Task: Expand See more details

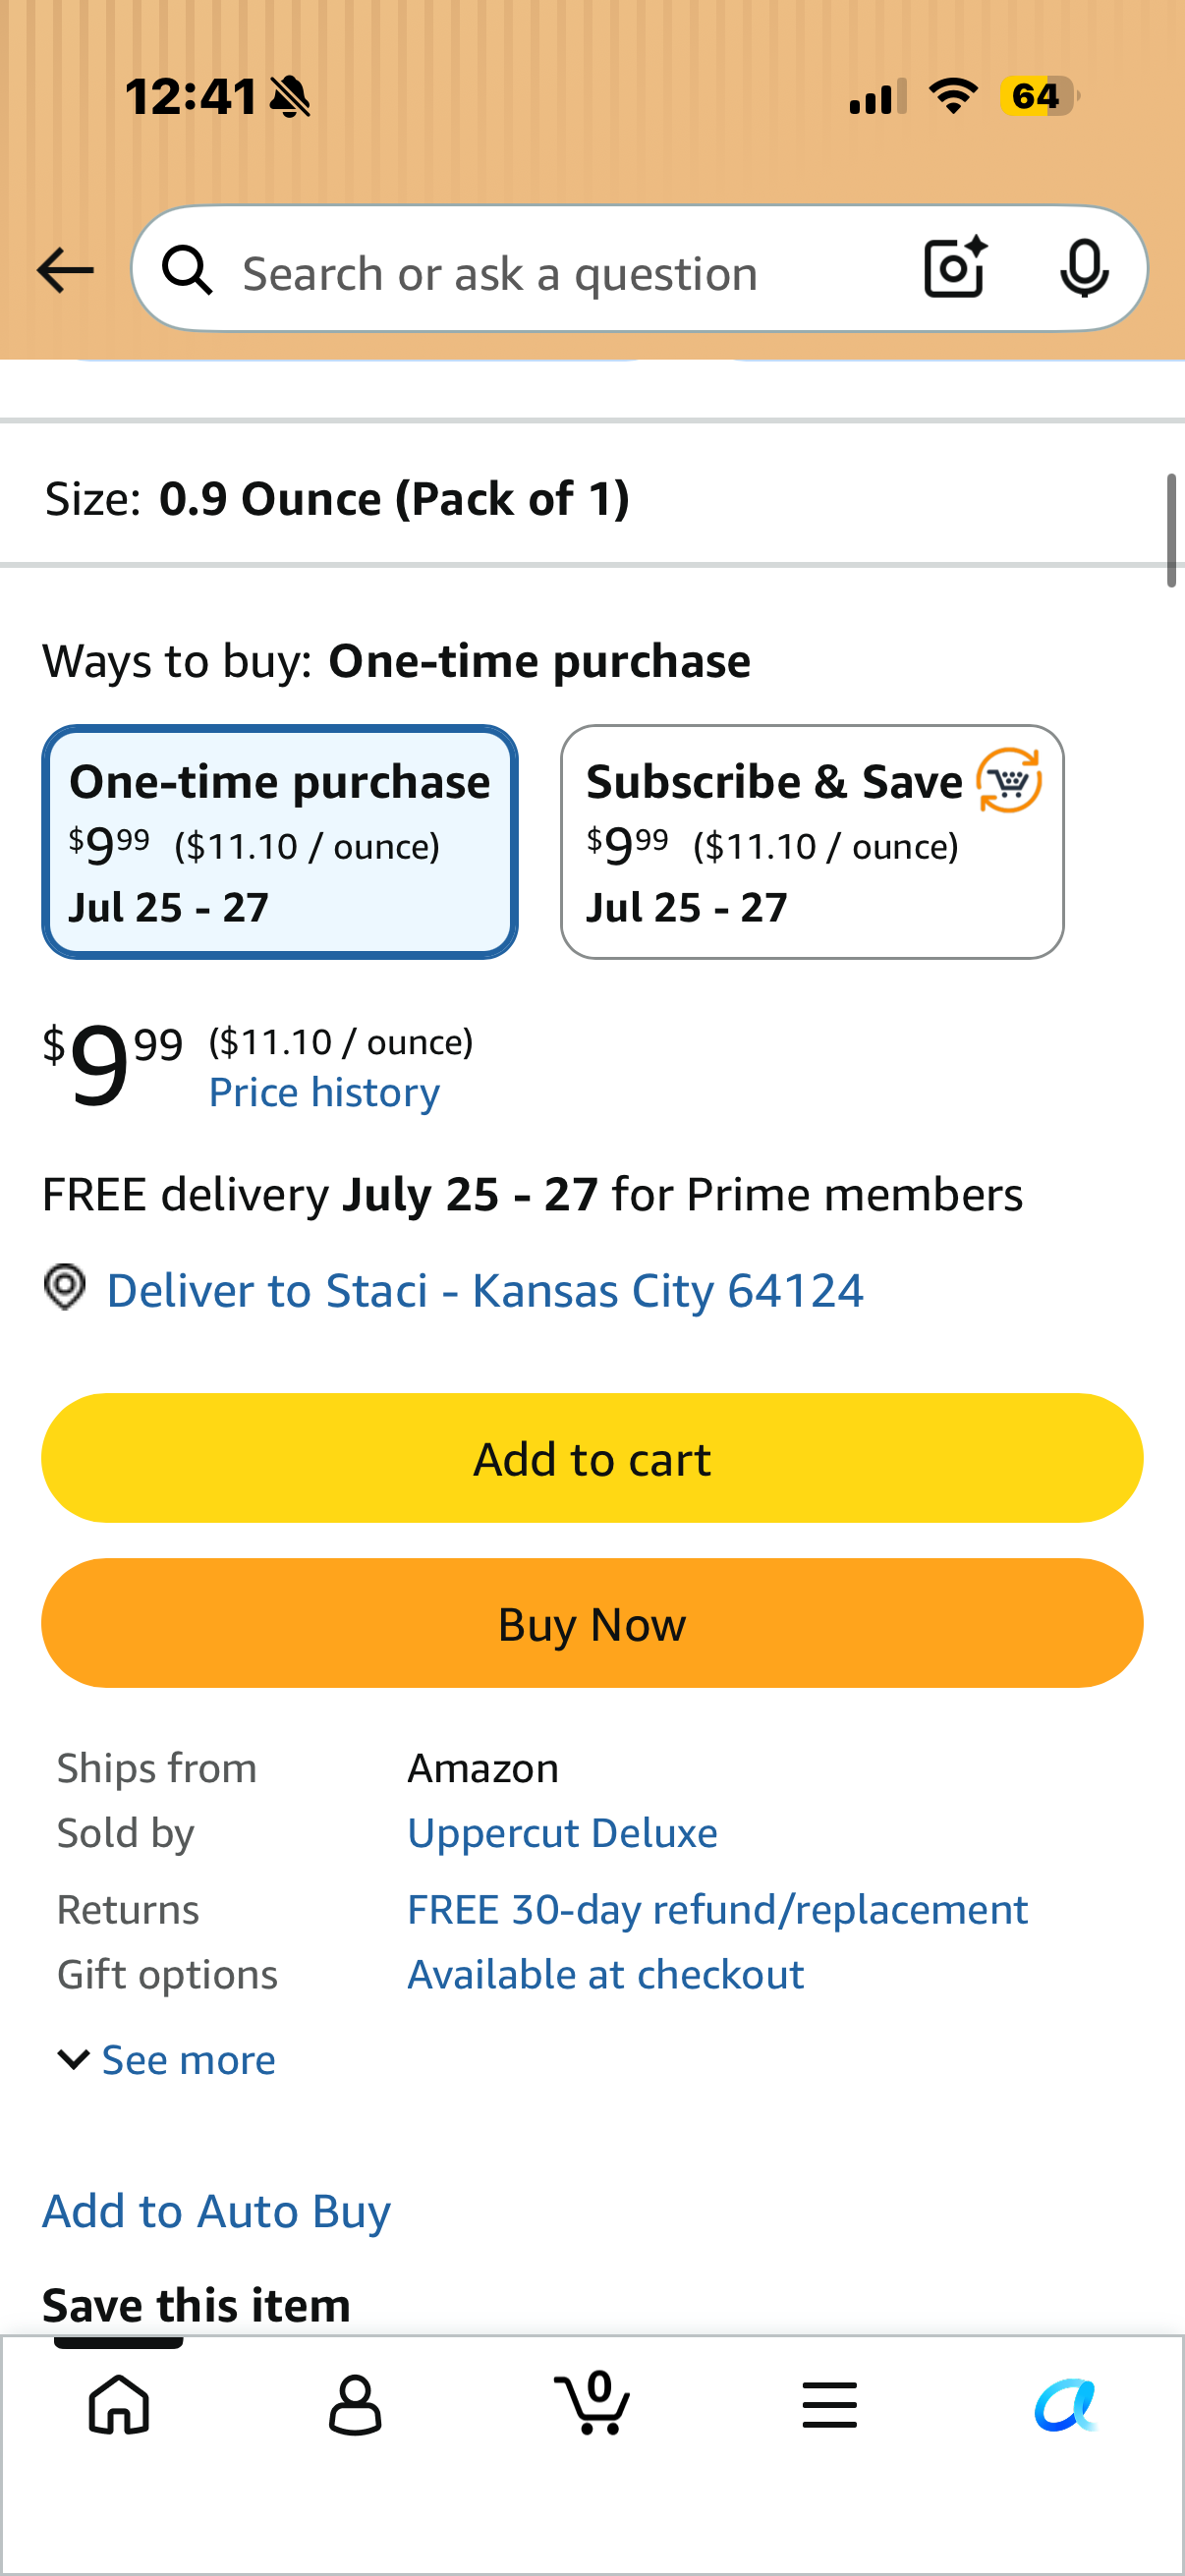Action: coord(167,2060)
